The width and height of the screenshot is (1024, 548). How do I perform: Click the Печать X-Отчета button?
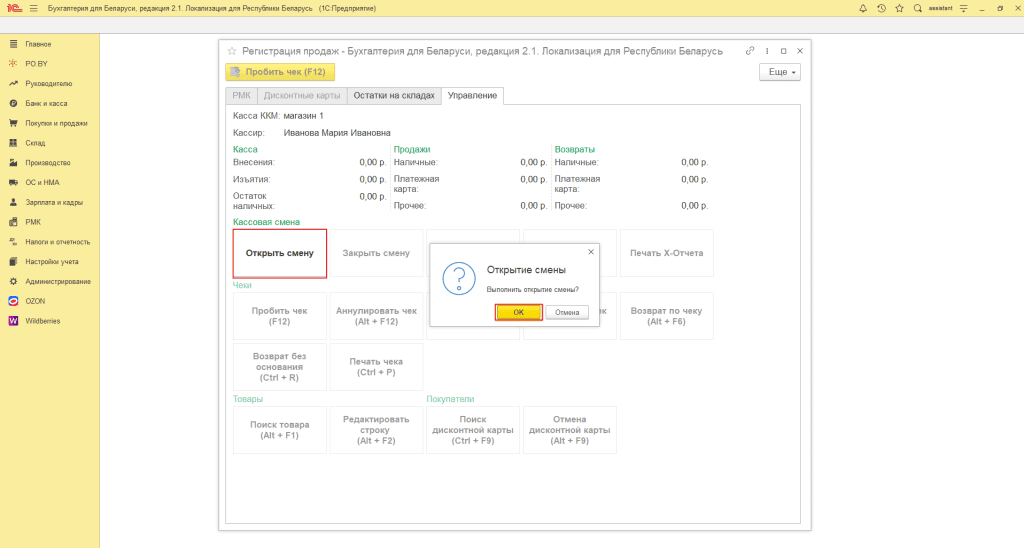pos(666,253)
